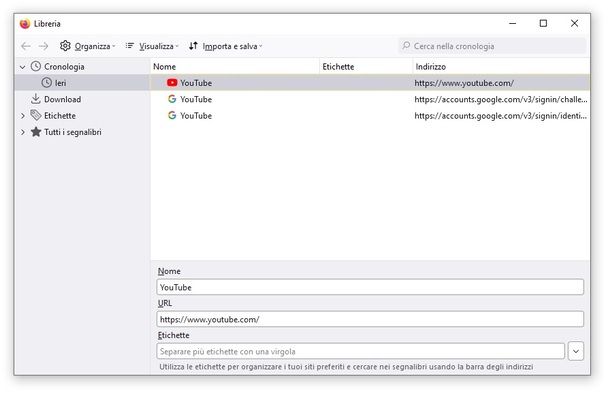Sort by the Etichette column header
The height and width of the screenshot is (398, 610).
[366, 67]
